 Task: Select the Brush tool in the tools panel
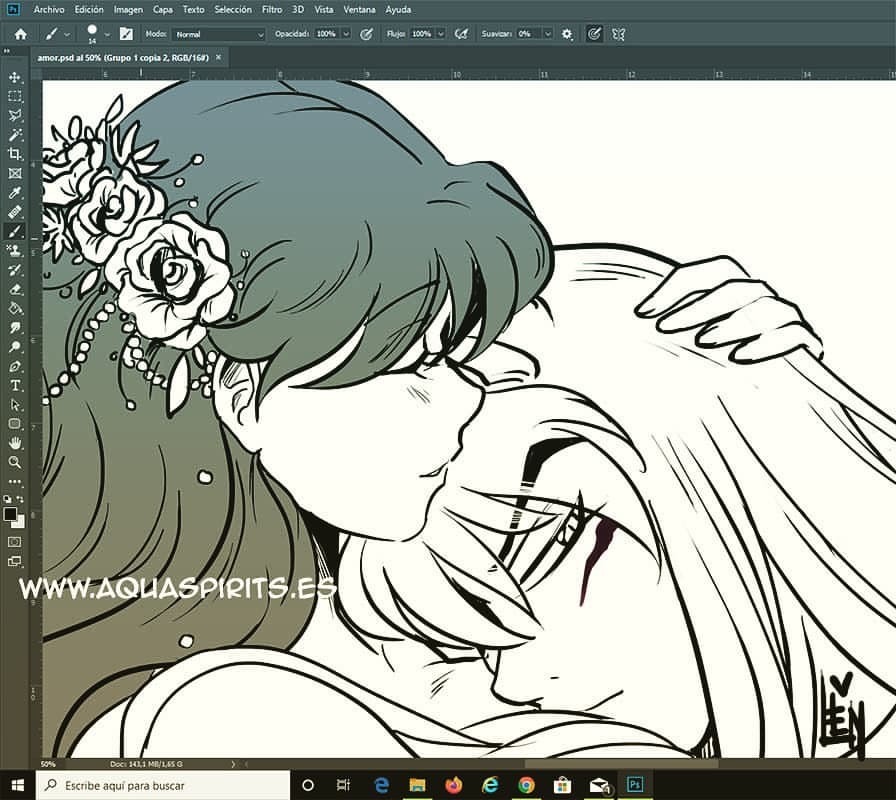pos(15,231)
